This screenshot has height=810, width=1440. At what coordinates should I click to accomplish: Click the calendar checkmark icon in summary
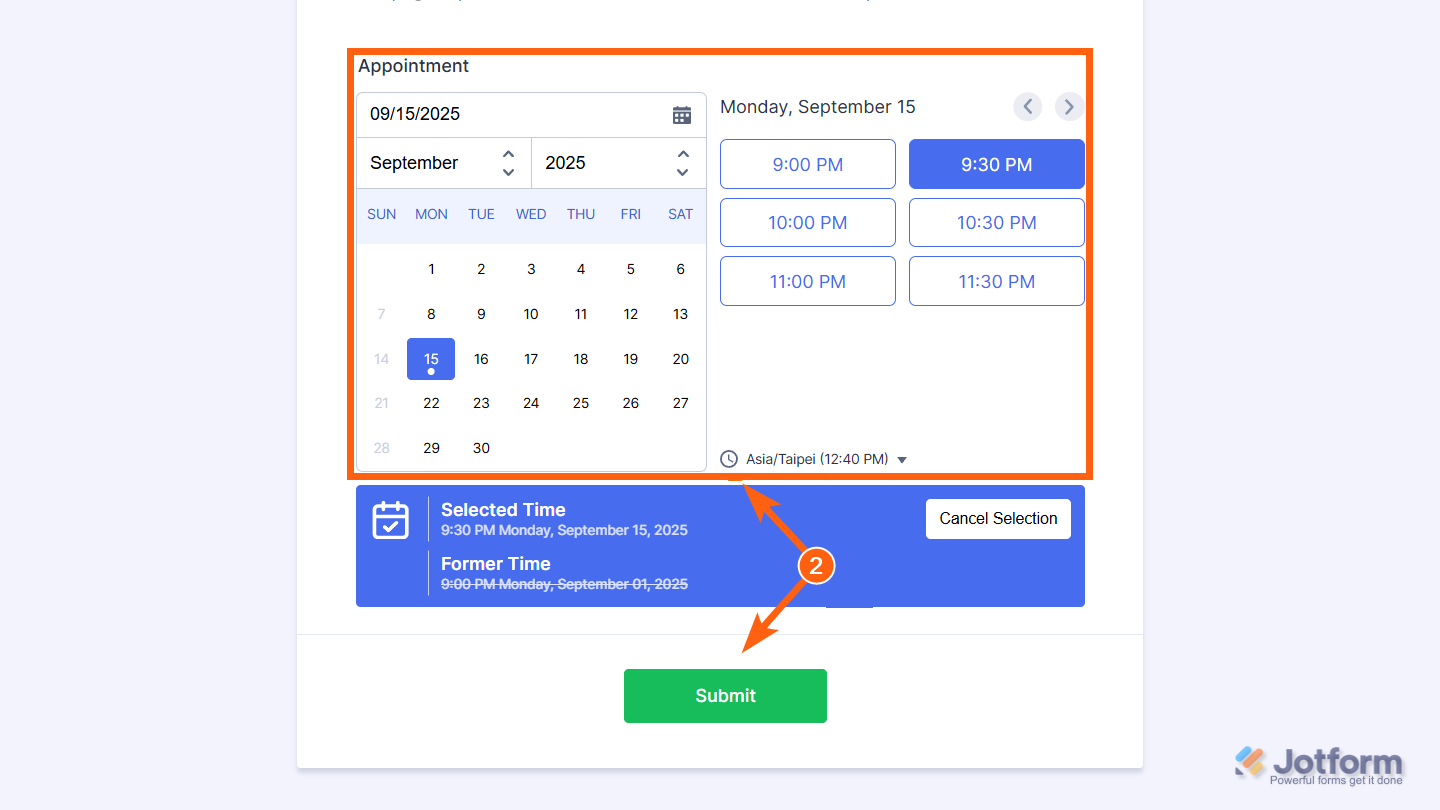tap(390, 520)
